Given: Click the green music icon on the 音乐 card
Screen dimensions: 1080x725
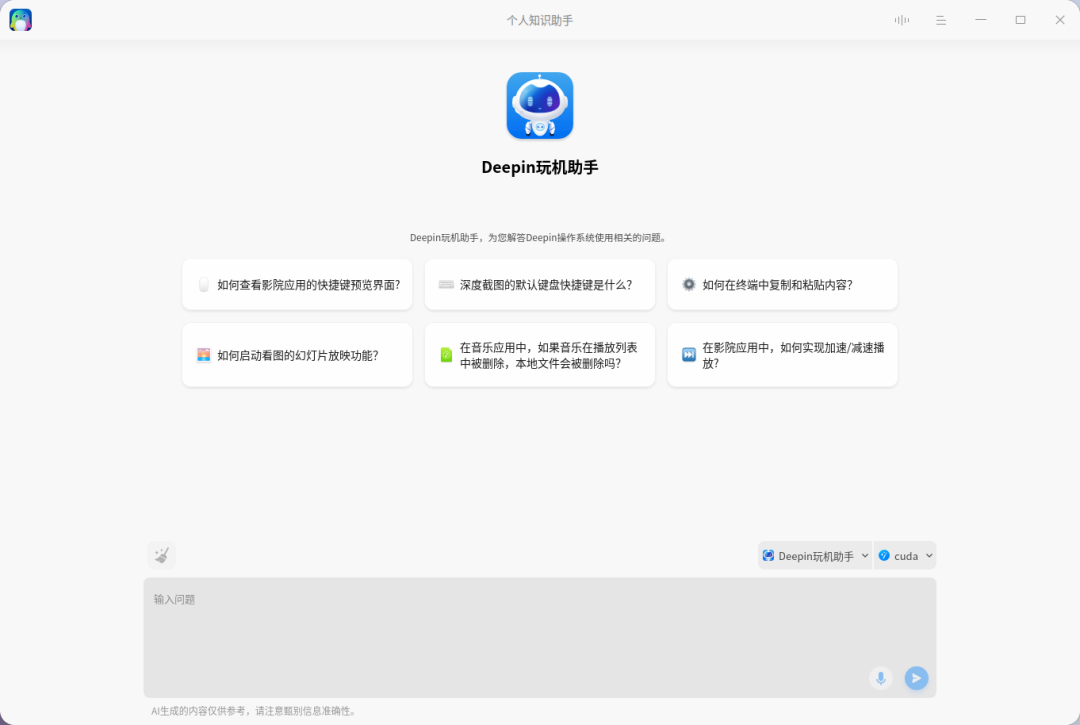Looking at the screenshot, I should (x=446, y=355).
